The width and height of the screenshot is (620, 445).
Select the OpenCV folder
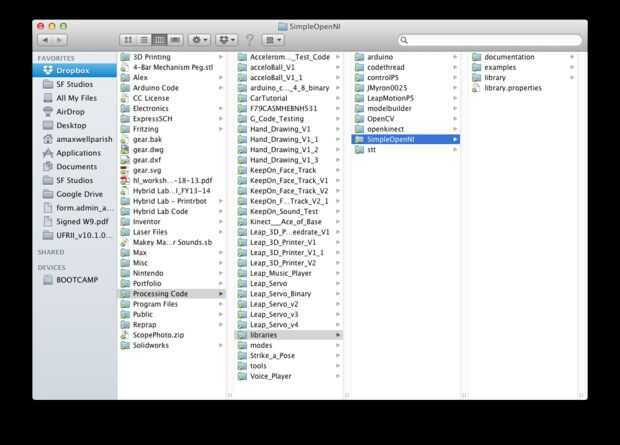coord(406,119)
